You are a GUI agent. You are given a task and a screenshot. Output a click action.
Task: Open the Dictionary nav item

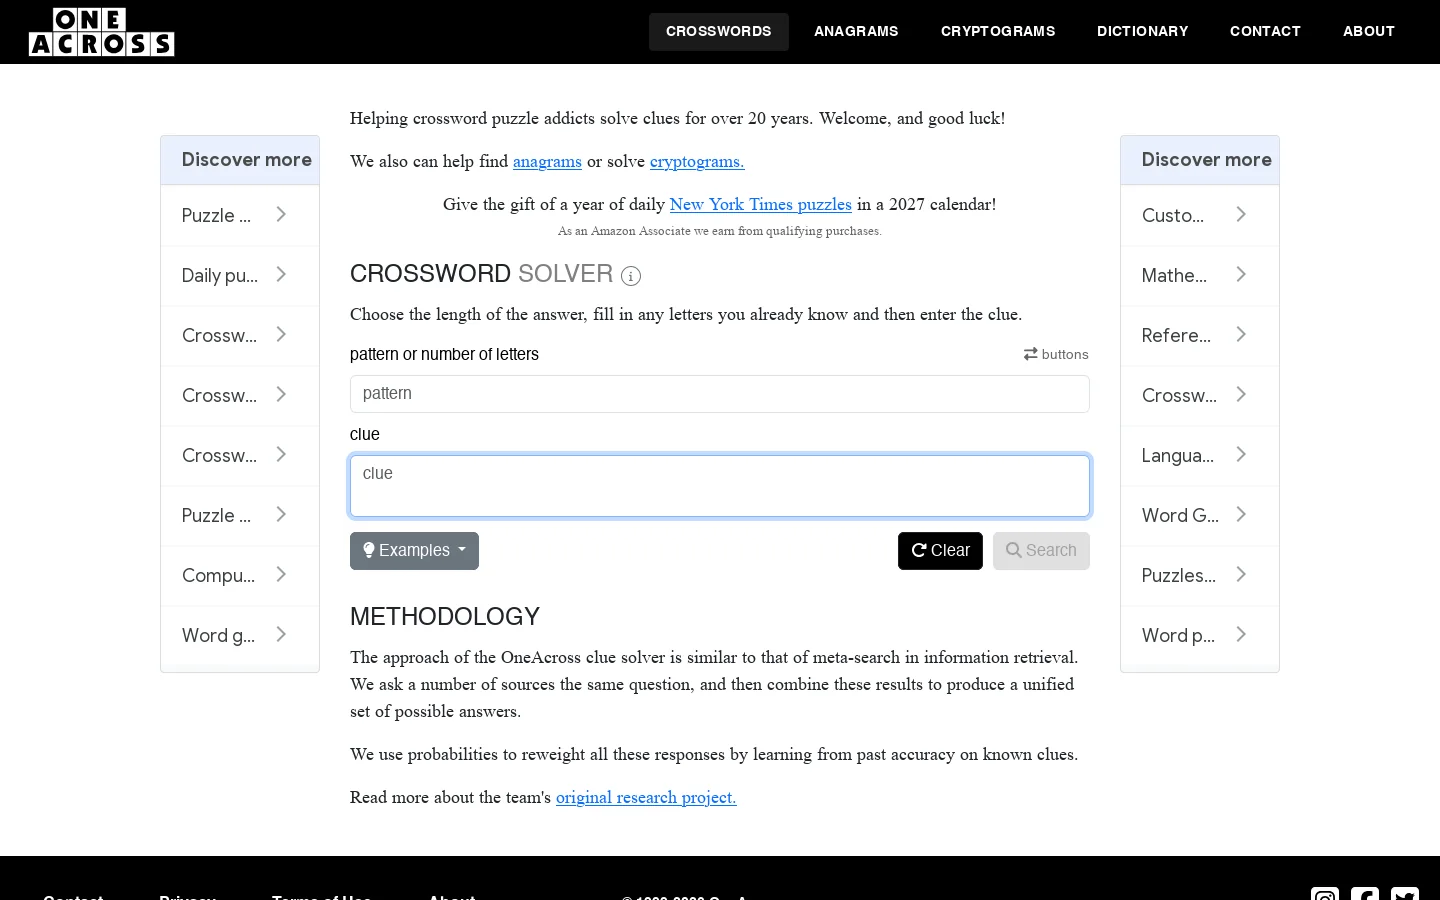1143,32
